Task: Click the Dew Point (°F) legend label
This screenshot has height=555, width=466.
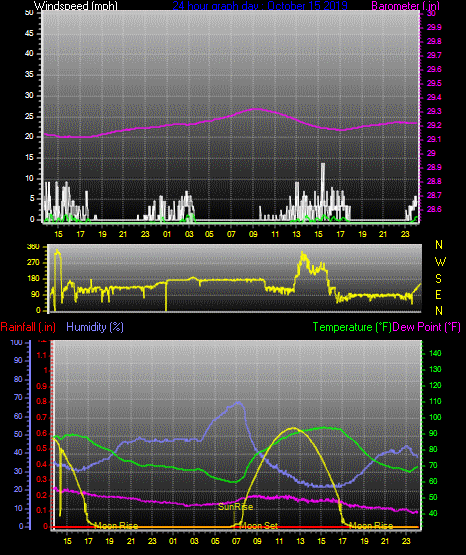Action: 426,327
